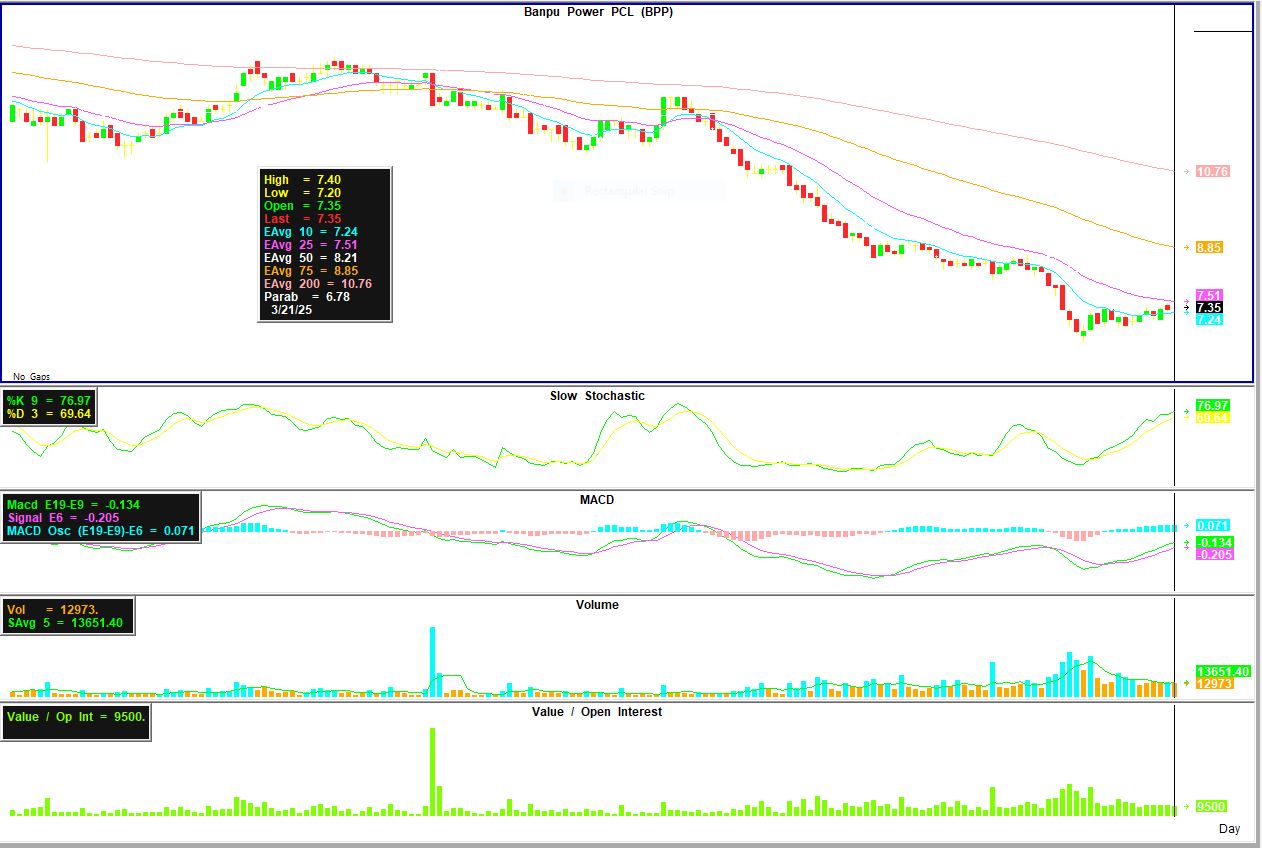This screenshot has height=848, width=1262.
Task: Click the cyan 0.071 MACD axis tag
Action: pyautogui.click(x=1214, y=525)
